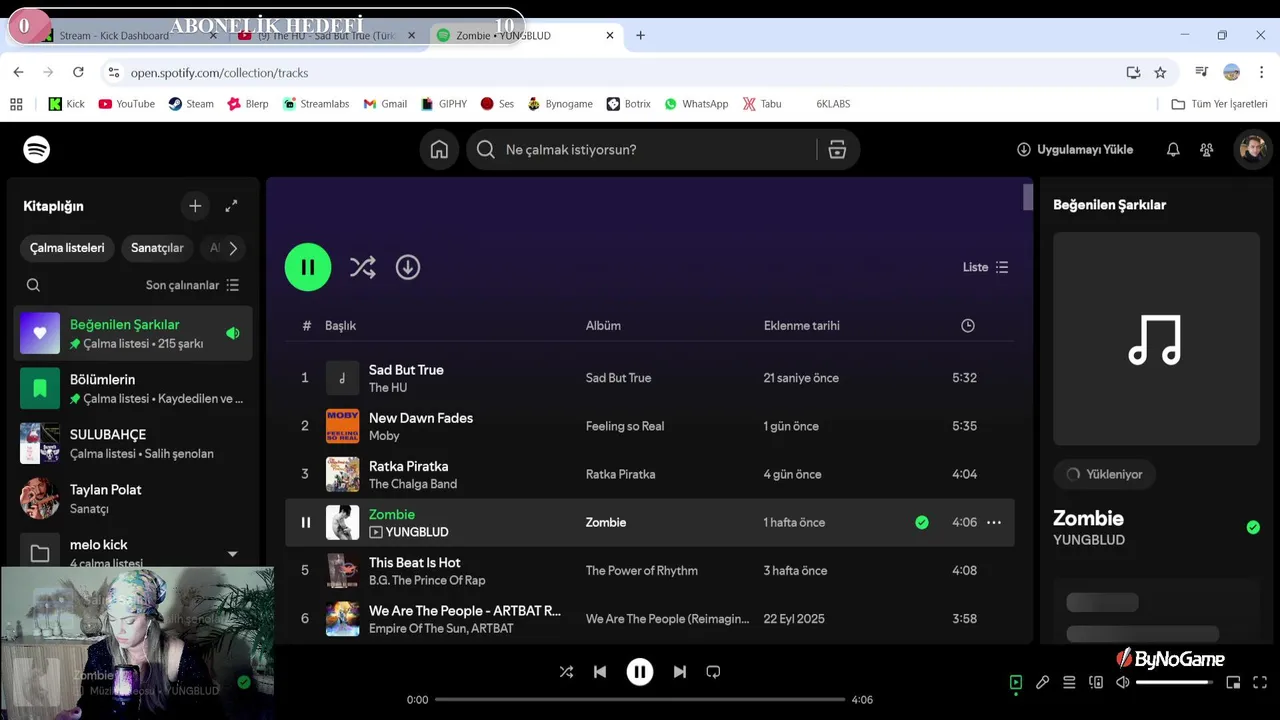This screenshot has height=720, width=1280.
Task: Toggle repeat in player bar
Action: [x=713, y=672]
